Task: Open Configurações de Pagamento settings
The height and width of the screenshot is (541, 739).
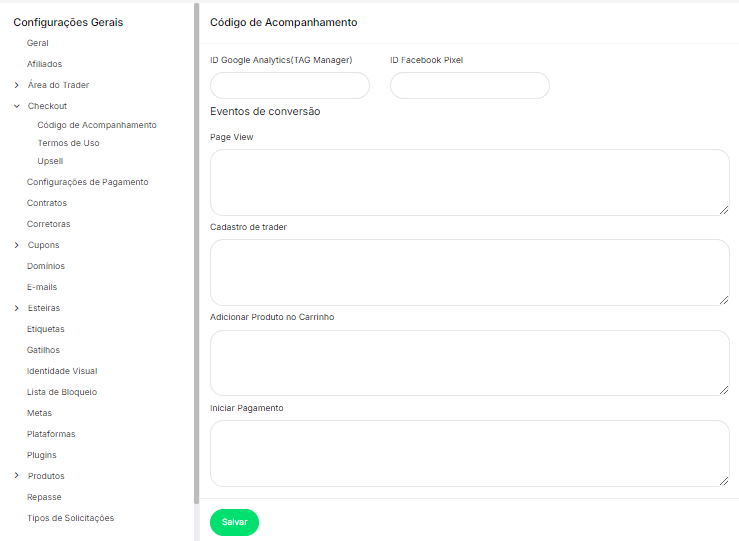Action: coord(87,182)
